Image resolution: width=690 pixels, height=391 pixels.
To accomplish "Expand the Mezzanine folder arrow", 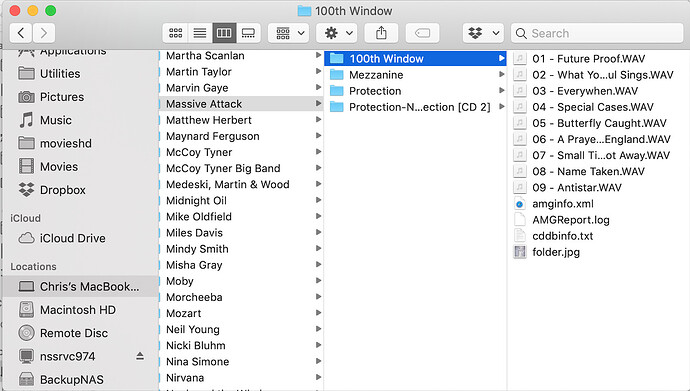I will point(501,74).
